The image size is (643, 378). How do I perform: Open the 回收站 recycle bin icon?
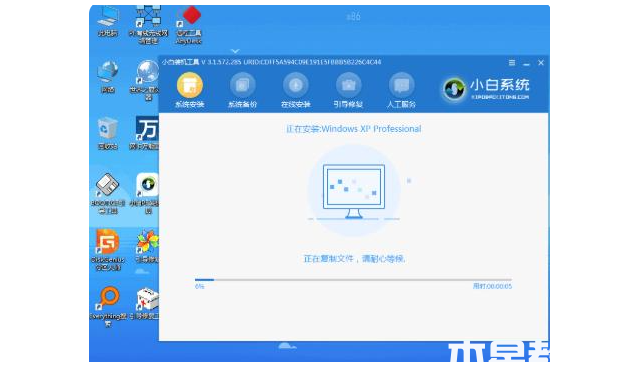(x=107, y=134)
